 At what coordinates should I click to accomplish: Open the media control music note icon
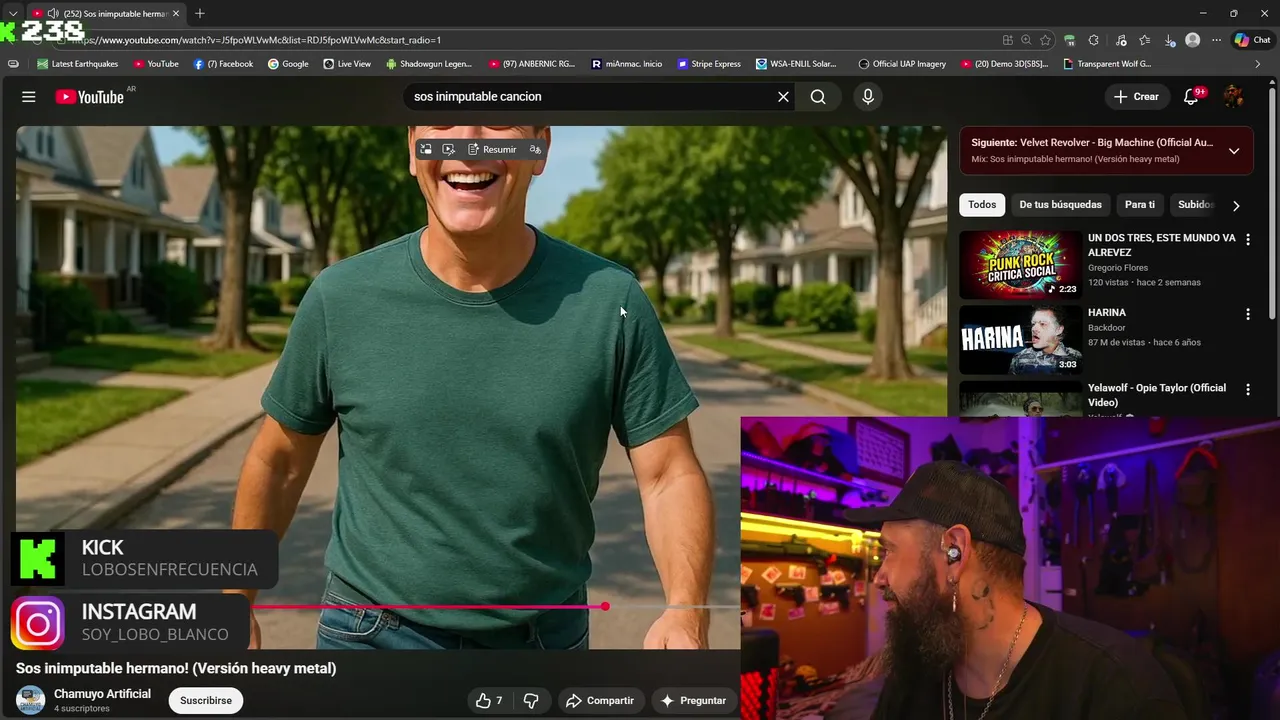point(1120,40)
